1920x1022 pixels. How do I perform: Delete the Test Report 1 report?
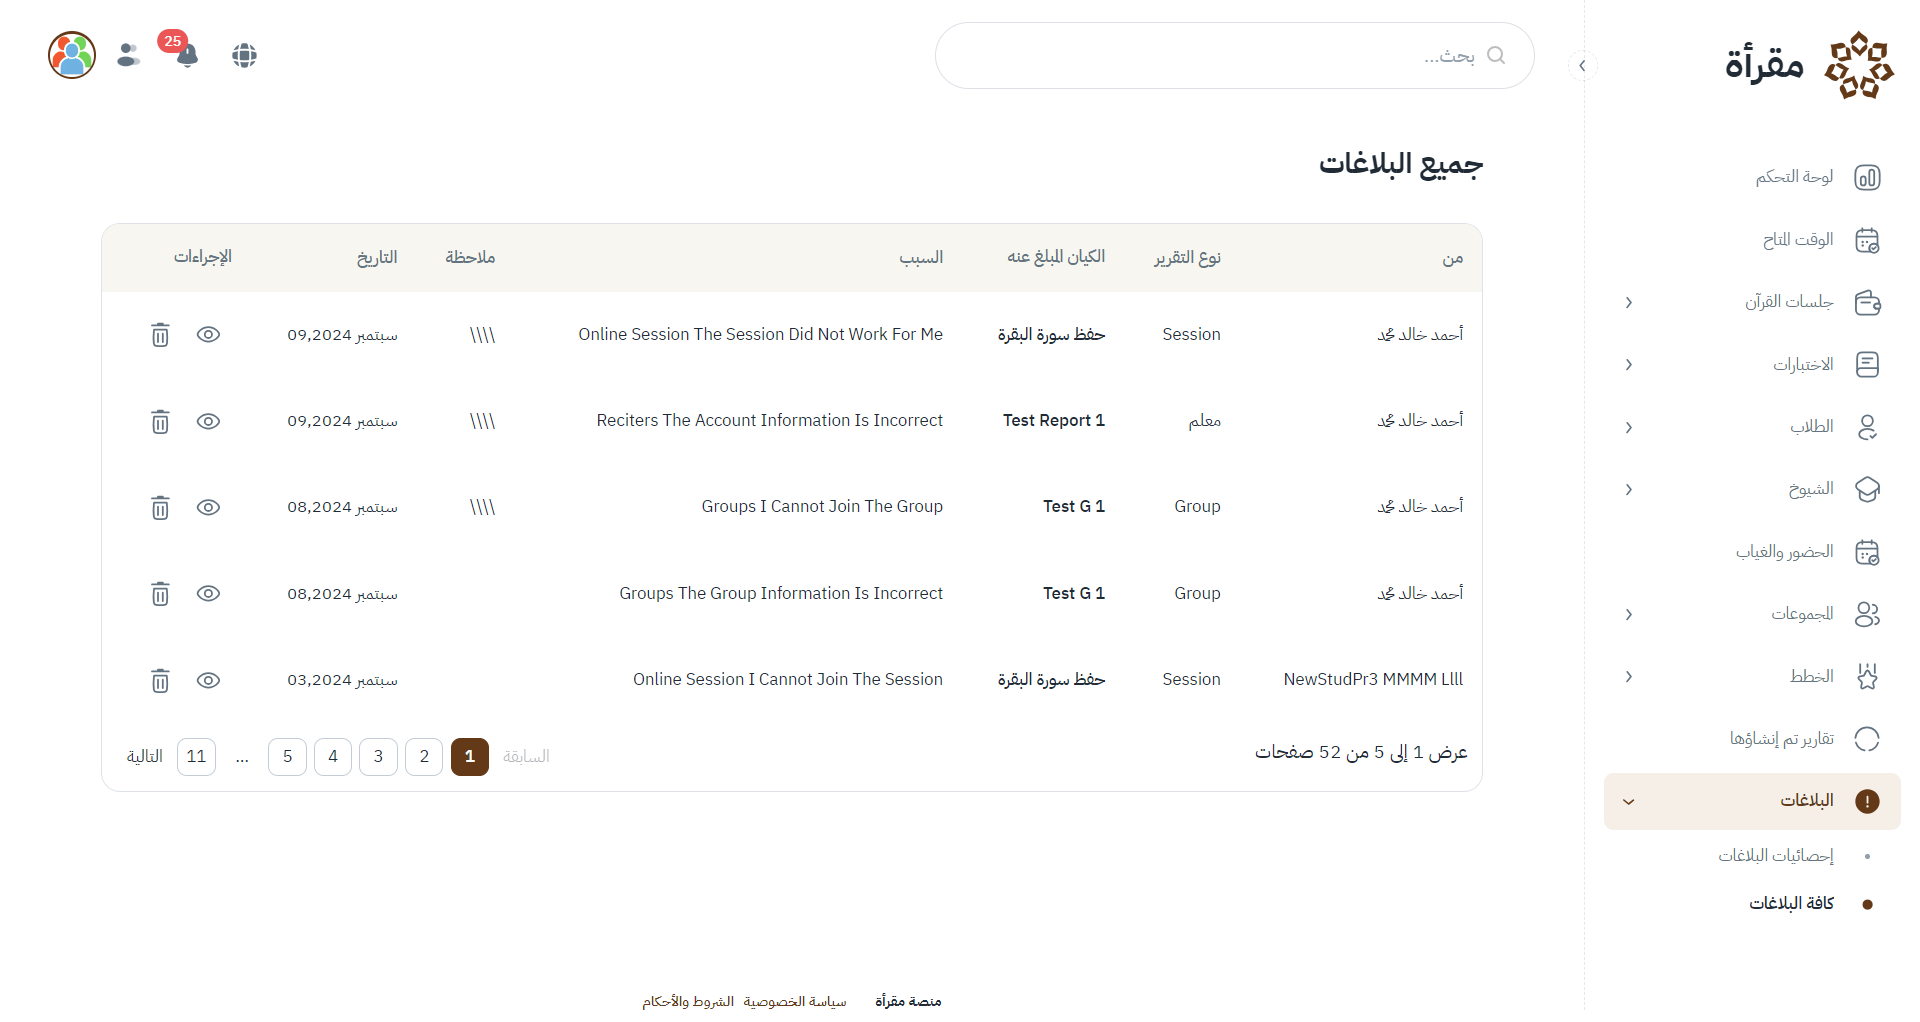(160, 422)
